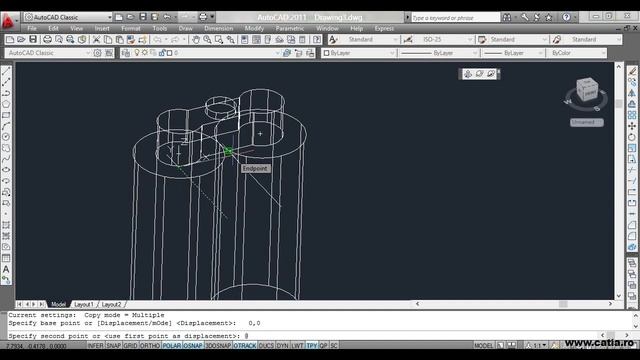Image resolution: width=640 pixels, height=360 pixels.
Task: Click the Help question mark icon
Action: click(x=566, y=17)
